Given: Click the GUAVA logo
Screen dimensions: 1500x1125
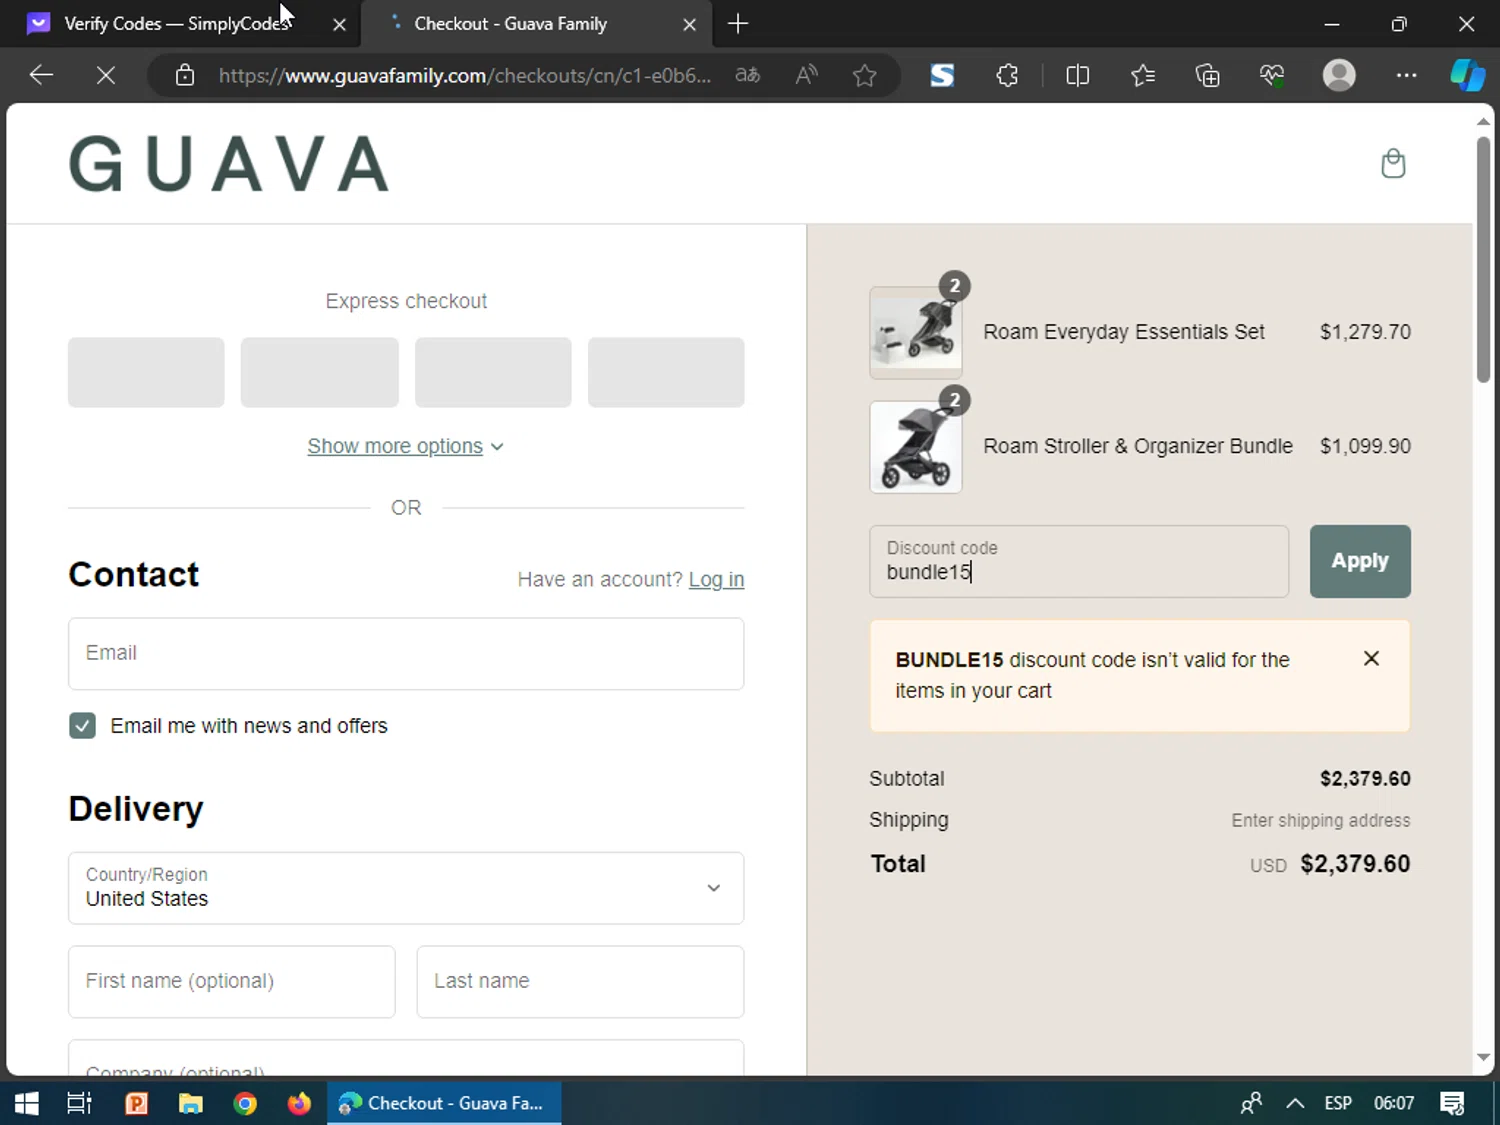Looking at the screenshot, I should (x=229, y=164).
